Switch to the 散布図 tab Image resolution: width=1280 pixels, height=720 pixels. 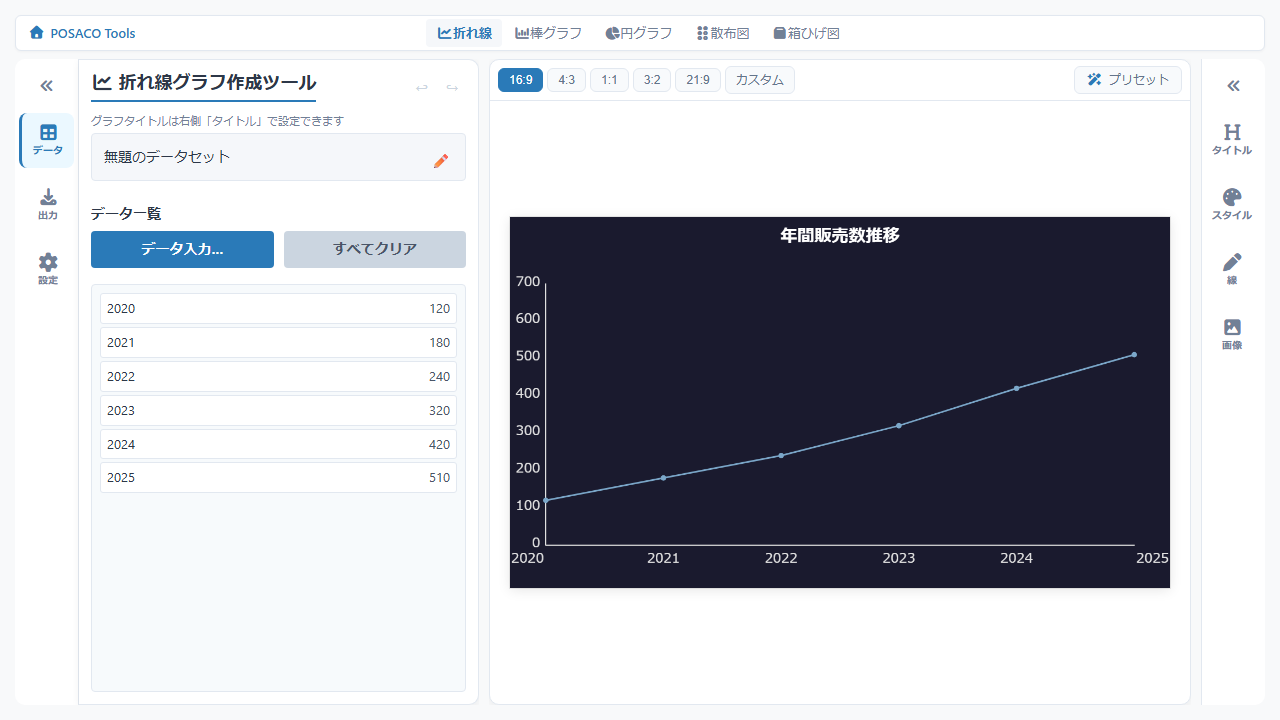pos(723,33)
